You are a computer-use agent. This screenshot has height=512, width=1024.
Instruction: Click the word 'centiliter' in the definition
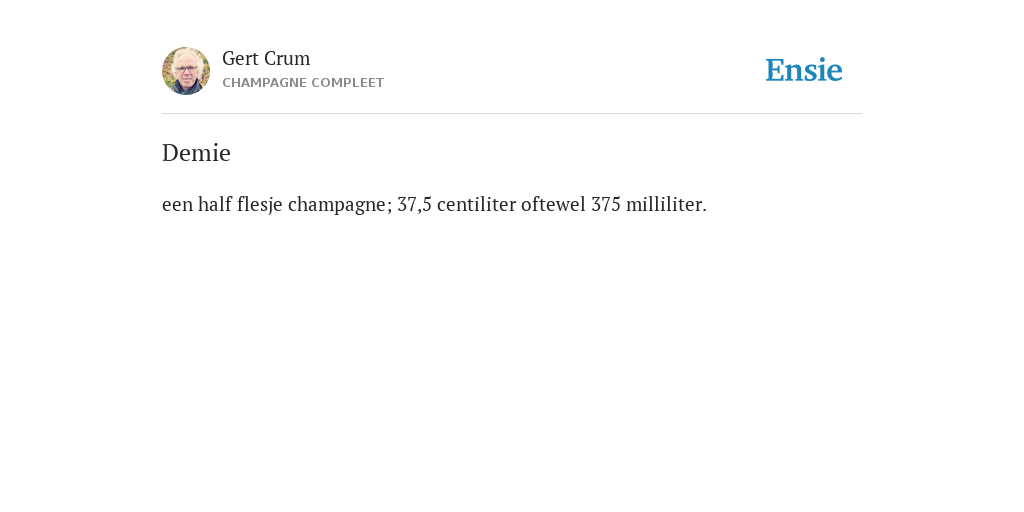476,204
